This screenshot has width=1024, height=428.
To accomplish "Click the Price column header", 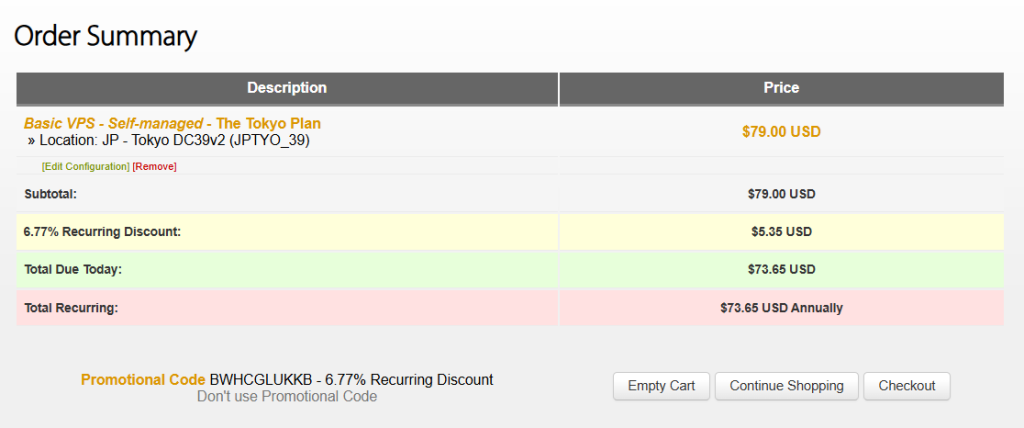I will tap(781, 88).
